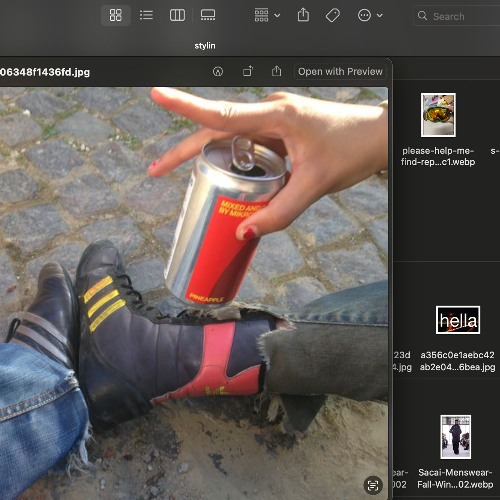This screenshot has height=500, width=500.
Task: Select the Sacai-Menswear runway thumbnail
Action: click(x=455, y=437)
